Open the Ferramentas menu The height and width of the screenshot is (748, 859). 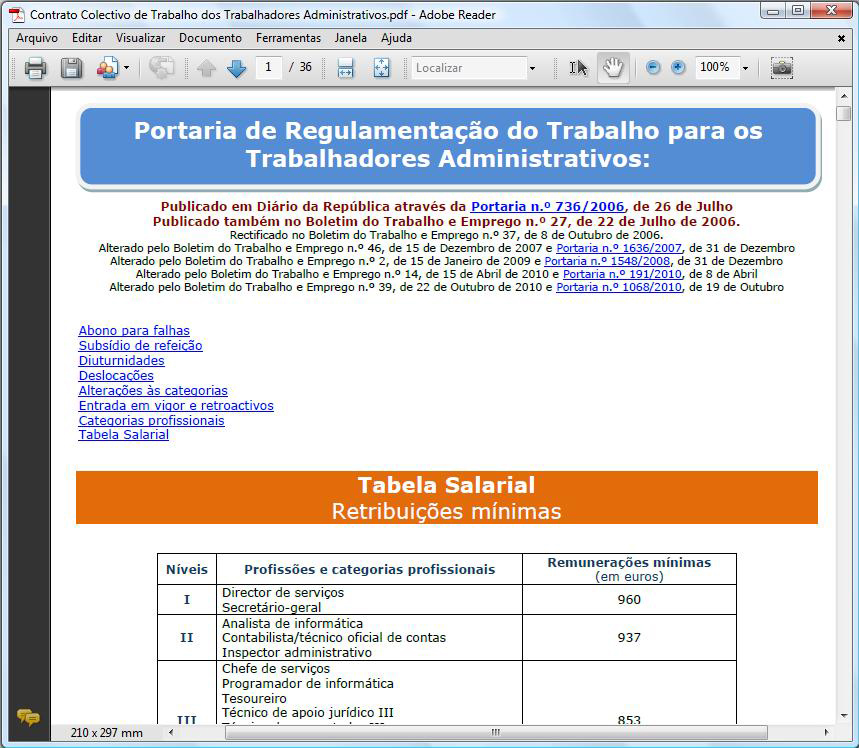point(288,38)
